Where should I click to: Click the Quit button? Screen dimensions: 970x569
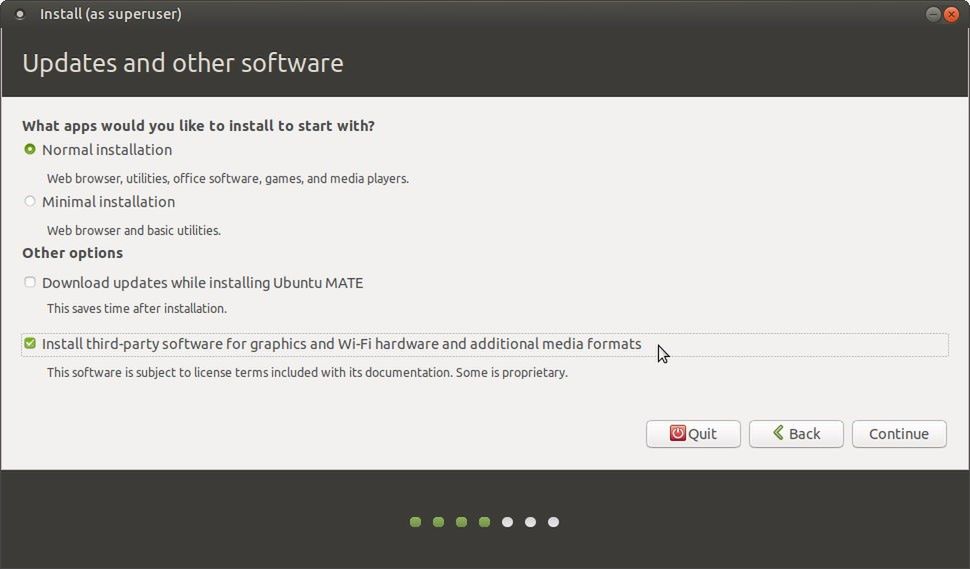point(693,434)
